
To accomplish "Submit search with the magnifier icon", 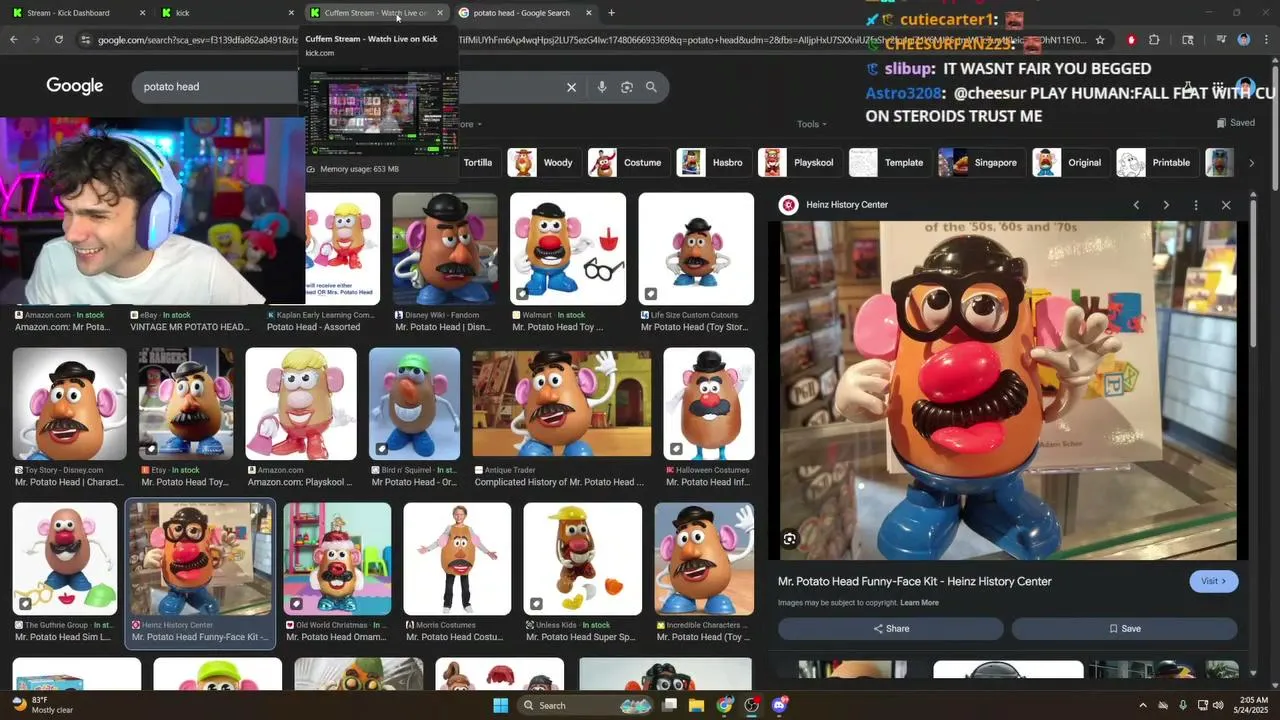I will coord(652,87).
